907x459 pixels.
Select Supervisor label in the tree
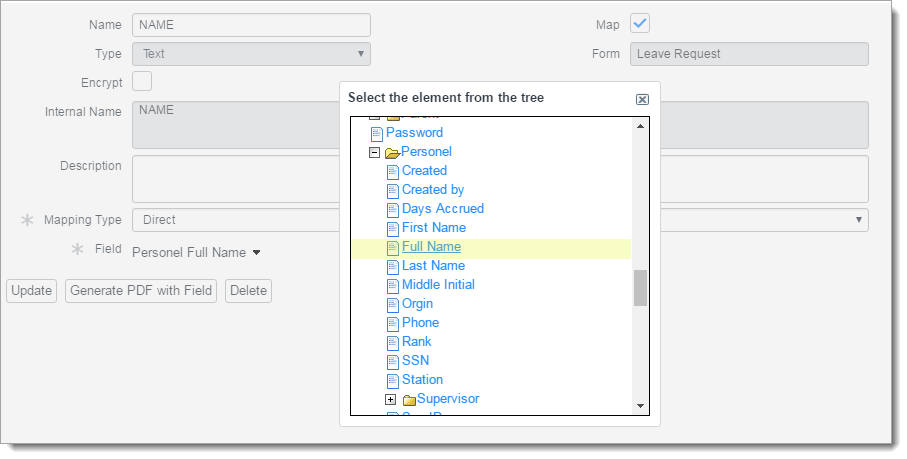(x=448, y=399)
